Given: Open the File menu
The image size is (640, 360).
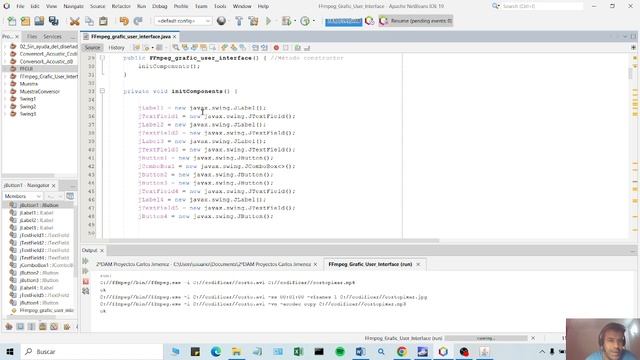Looking at the screenshot, I should 20,7.
